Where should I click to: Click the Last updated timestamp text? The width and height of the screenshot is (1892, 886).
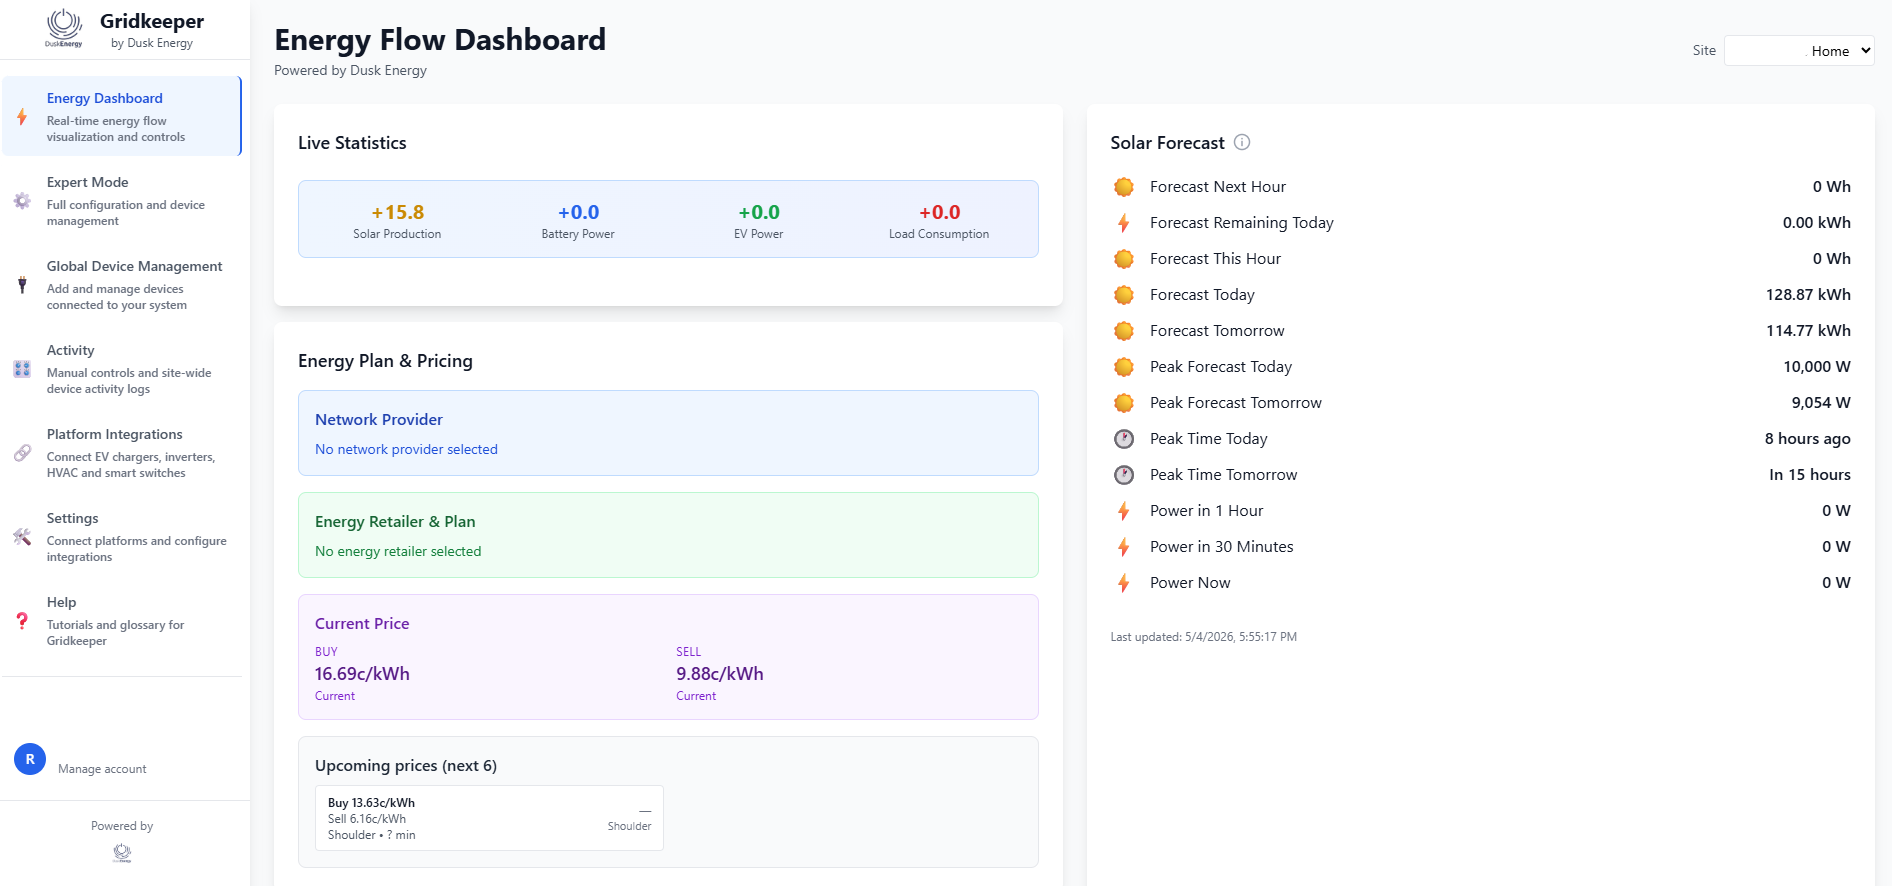pyautogui.click(x=1203, y=637)
